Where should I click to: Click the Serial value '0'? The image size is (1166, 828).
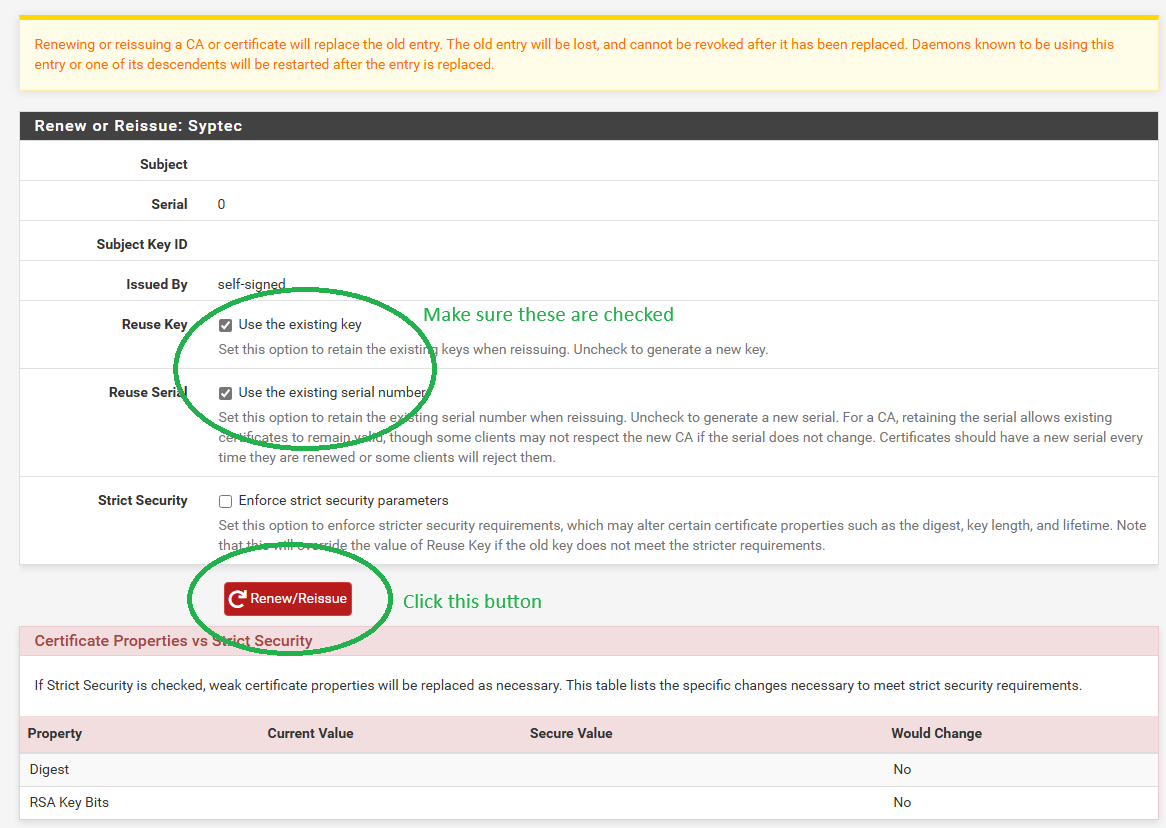[222, 205]
